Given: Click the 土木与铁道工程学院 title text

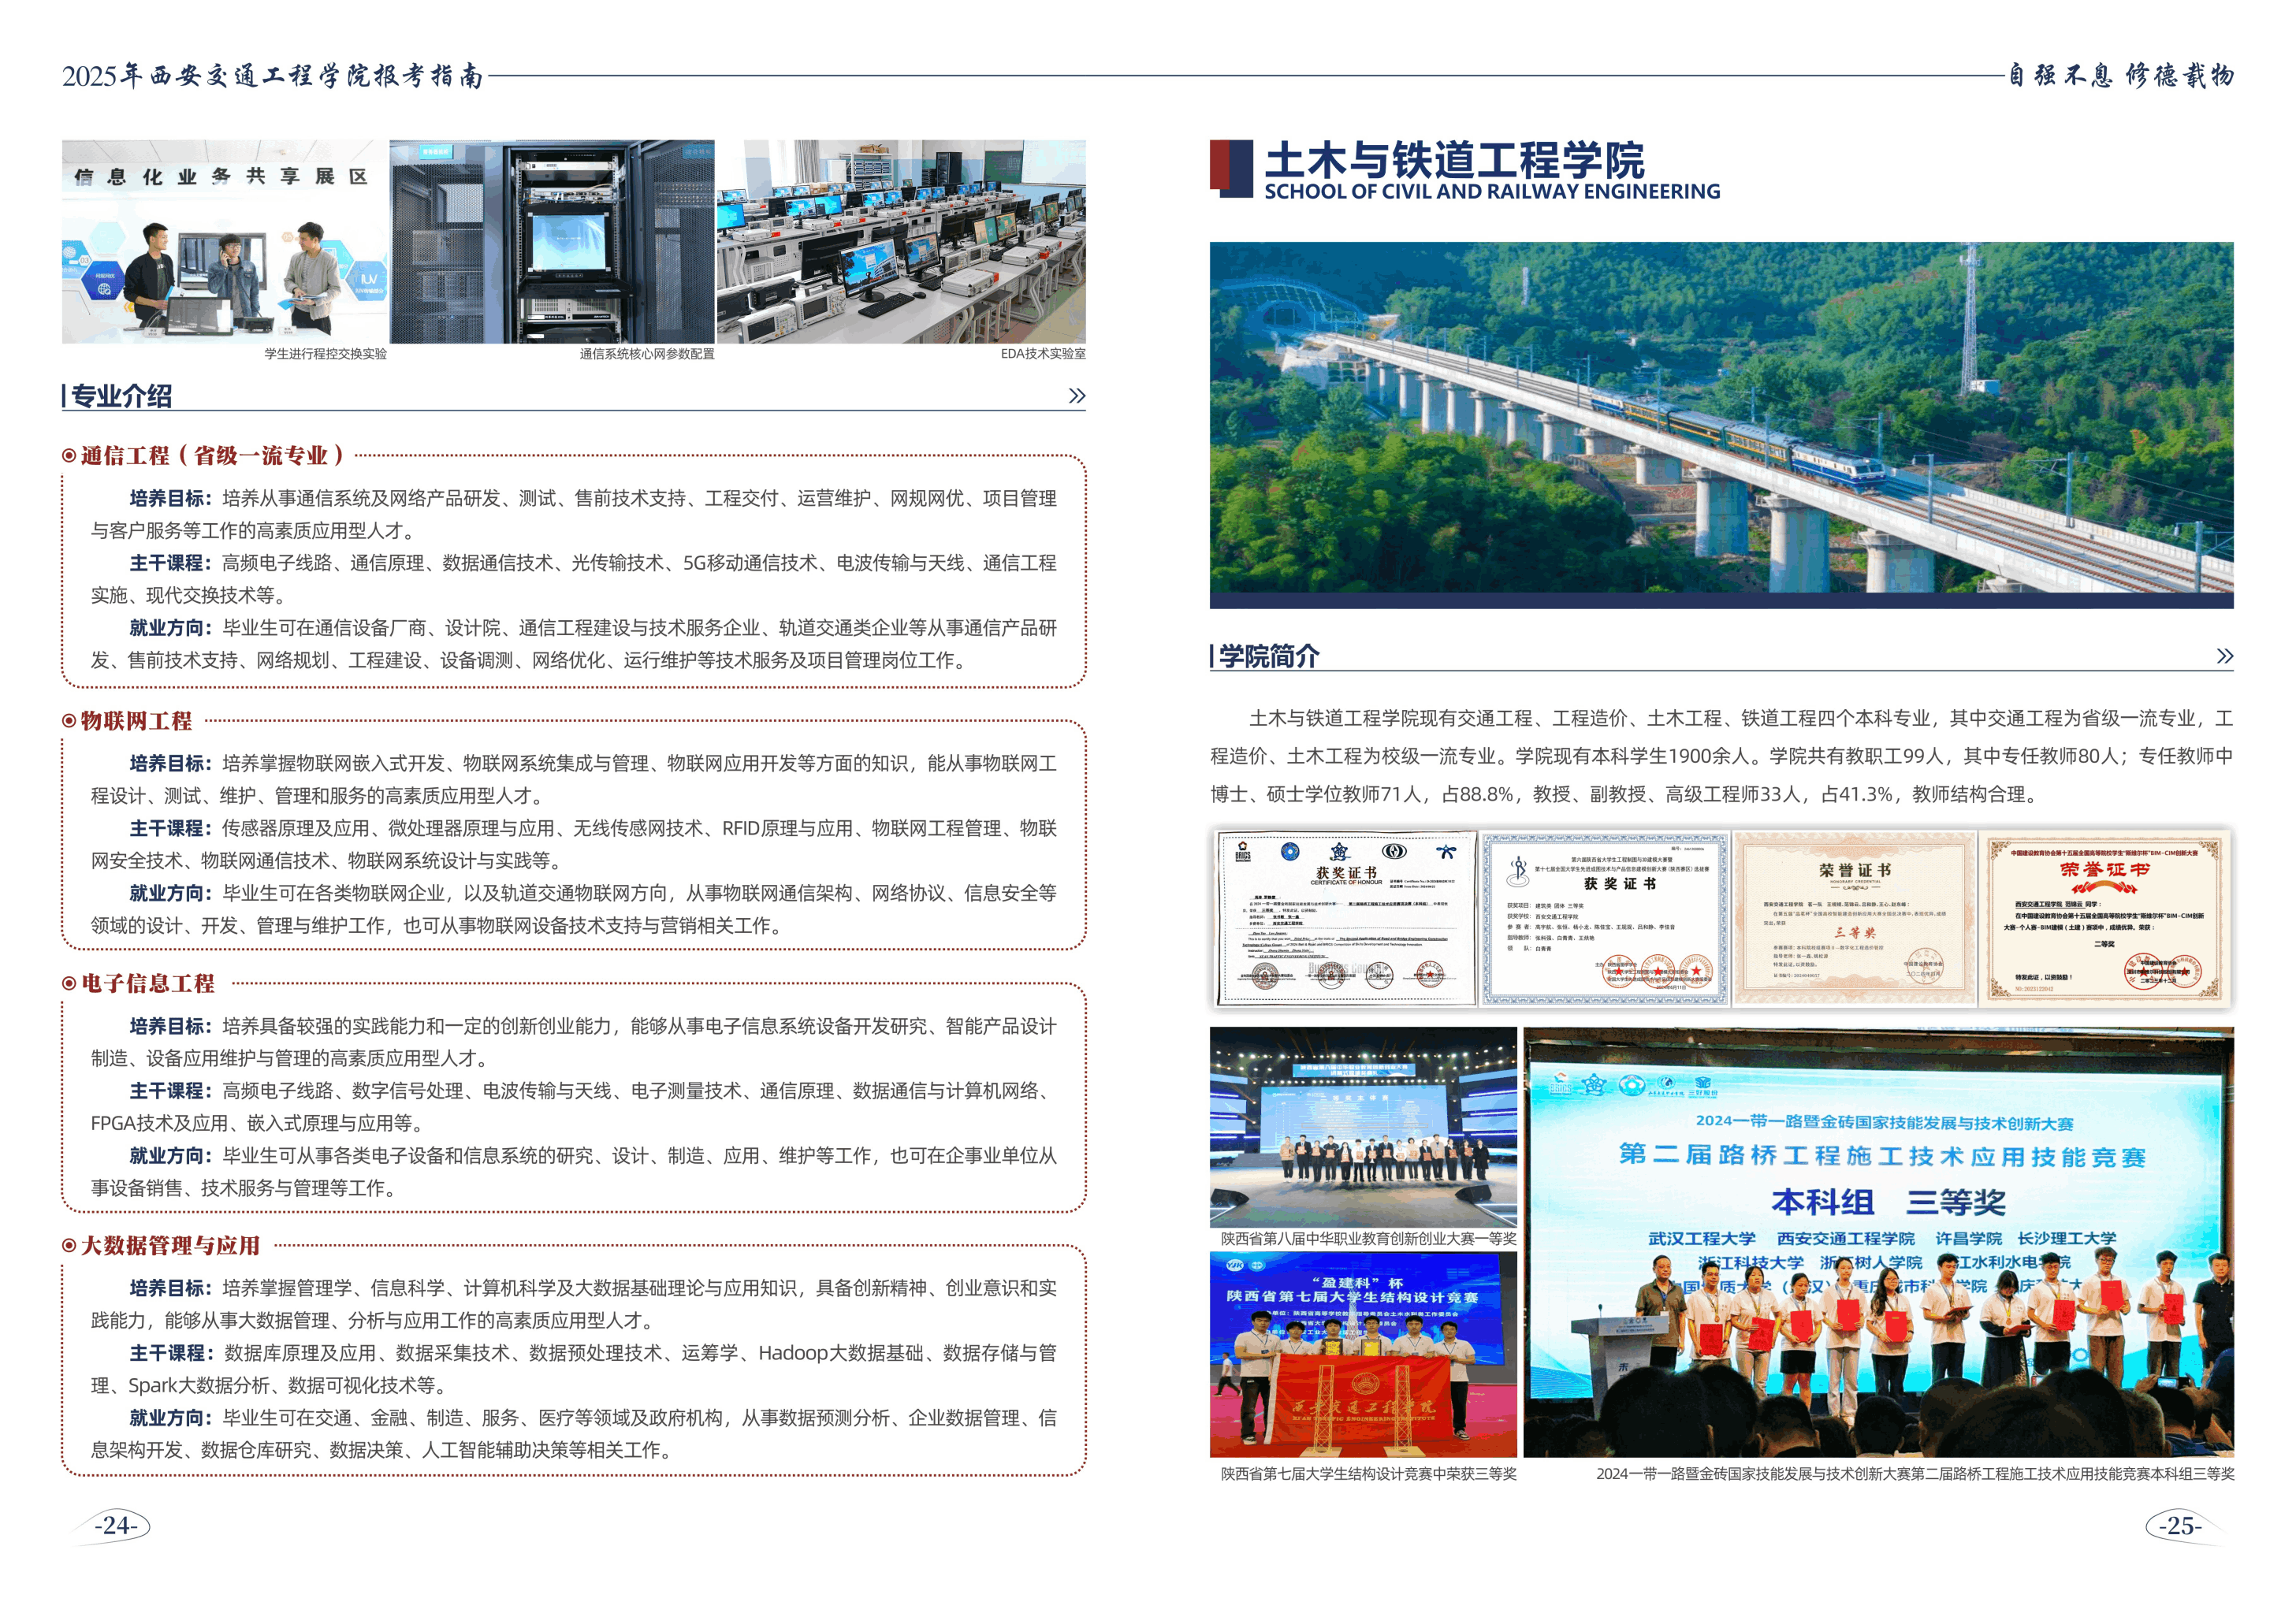Looking at the screenshot, I should click(x=1454, y=160).
